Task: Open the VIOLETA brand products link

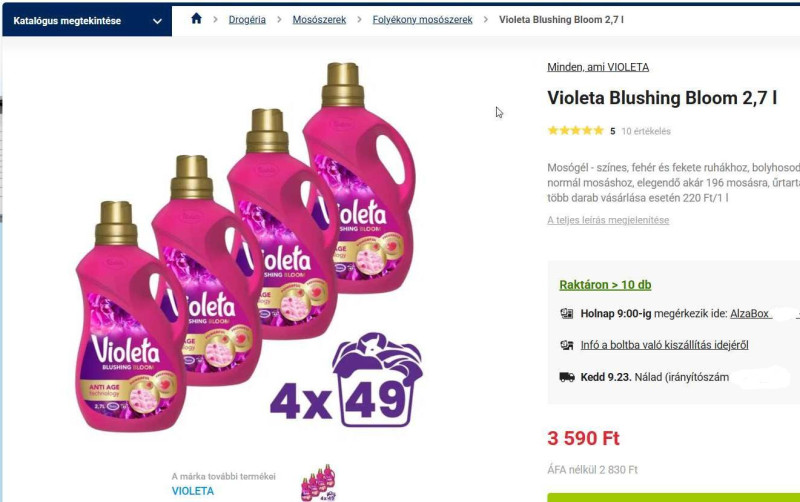Action: (x=193, y=491)
